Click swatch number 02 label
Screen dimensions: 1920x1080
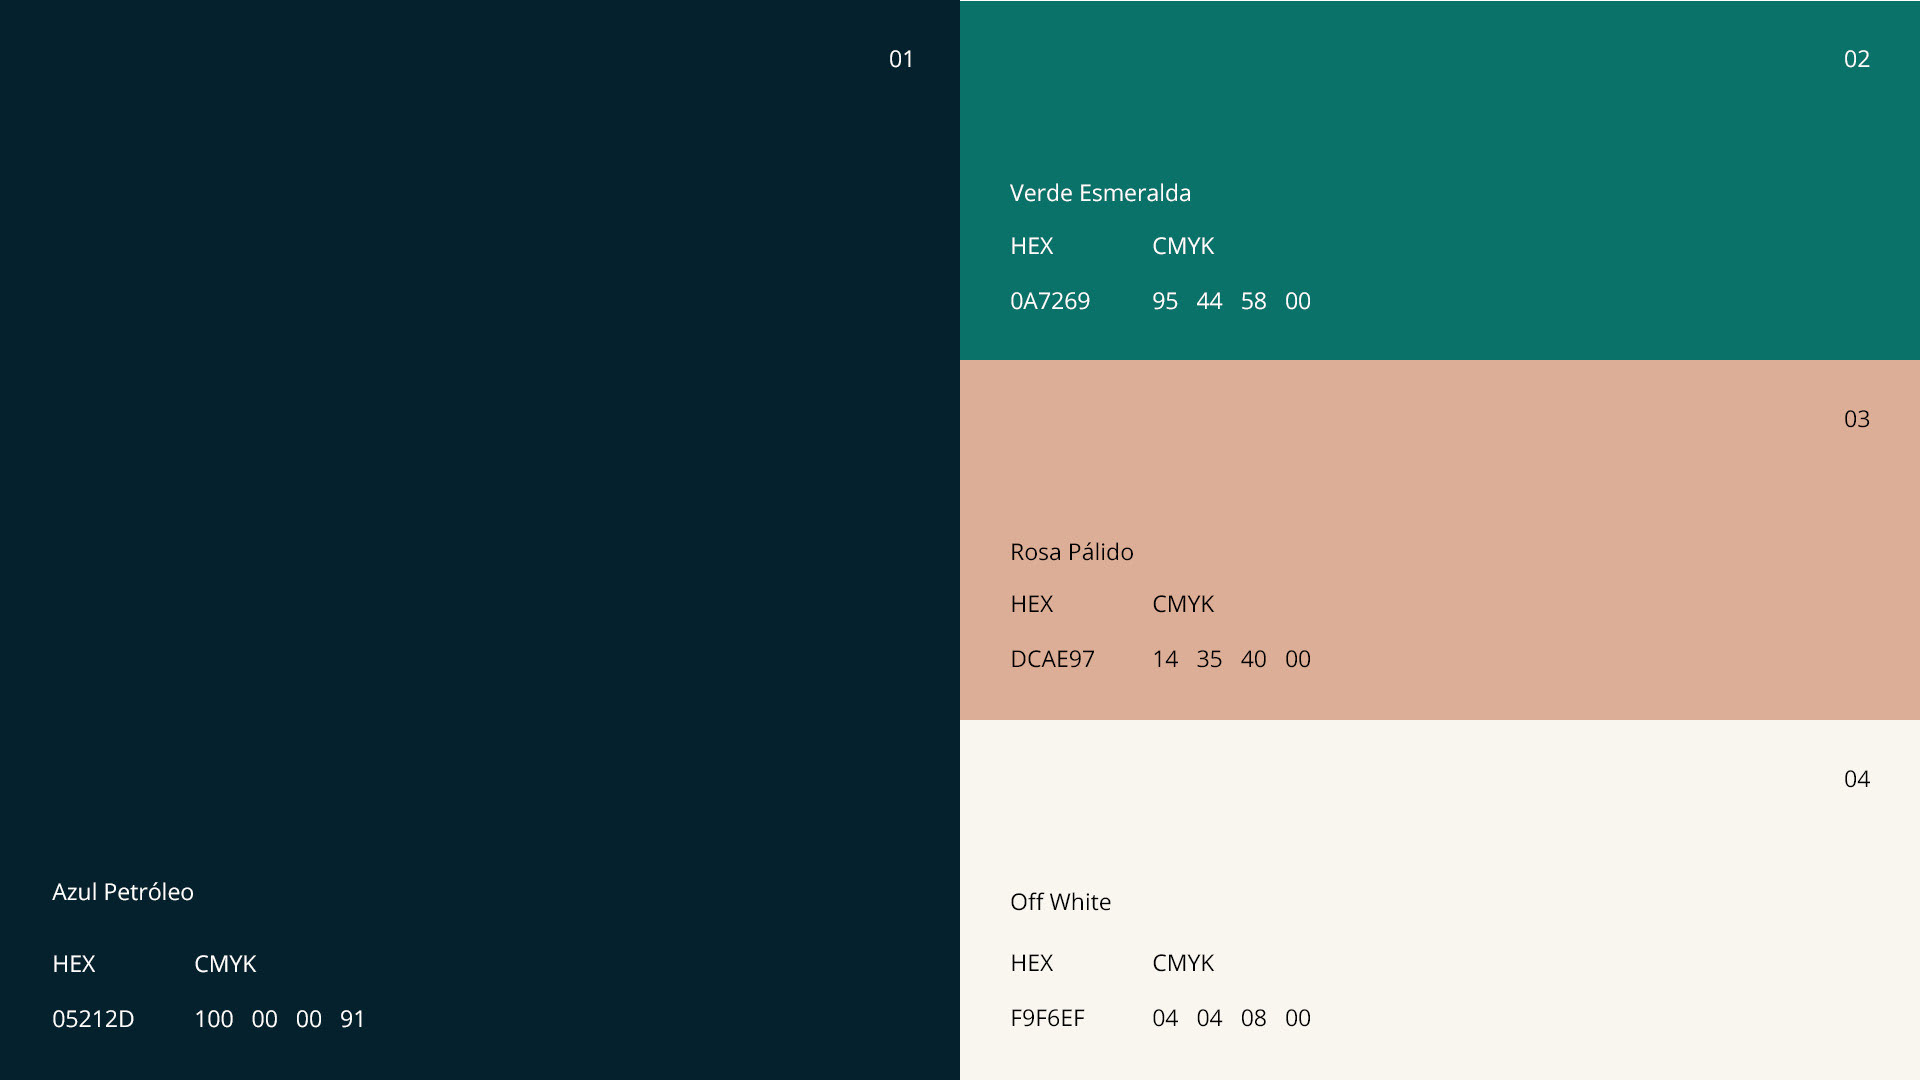tap(1856, 59)
